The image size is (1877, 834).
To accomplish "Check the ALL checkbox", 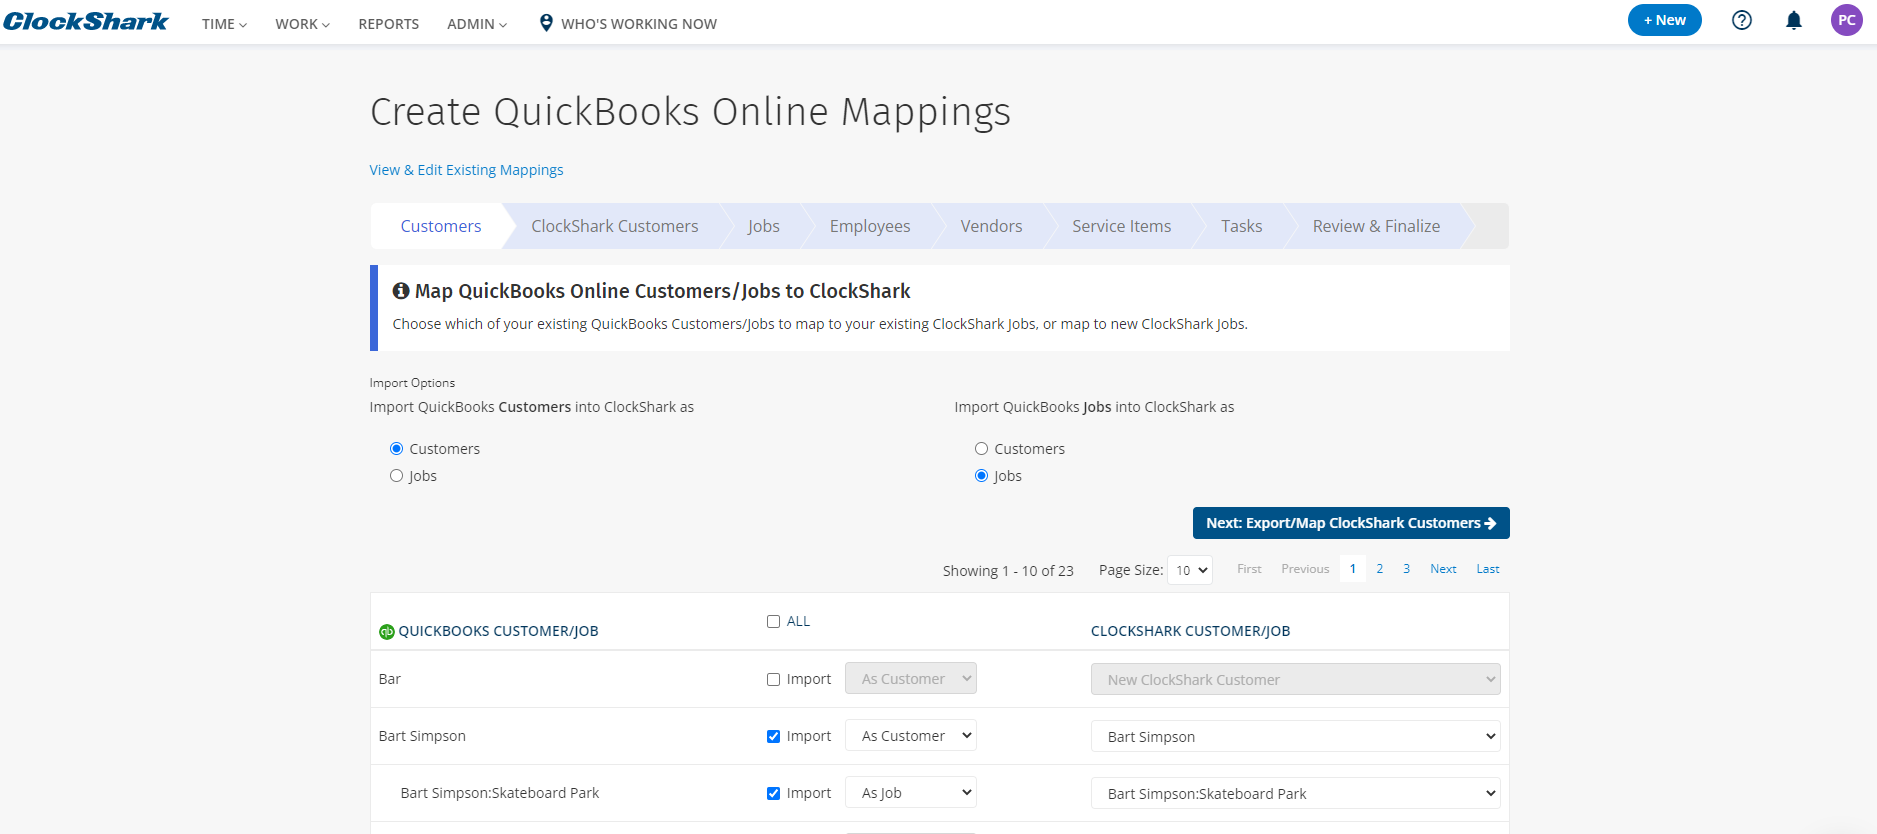I will coord(773,622).
